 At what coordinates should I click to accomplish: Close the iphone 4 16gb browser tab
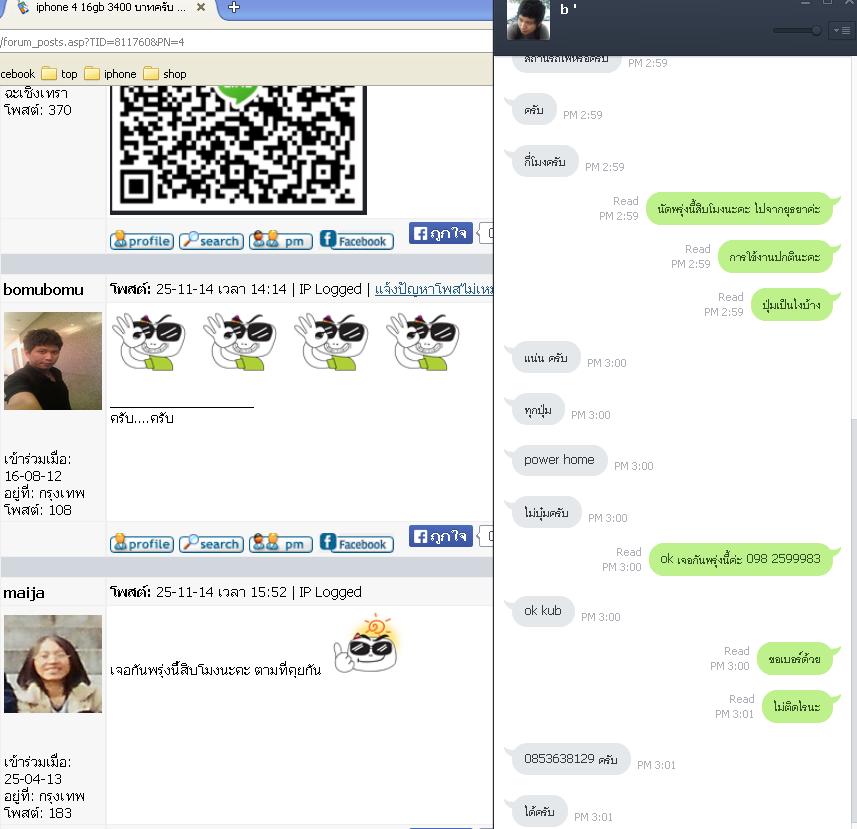point(201,7)
